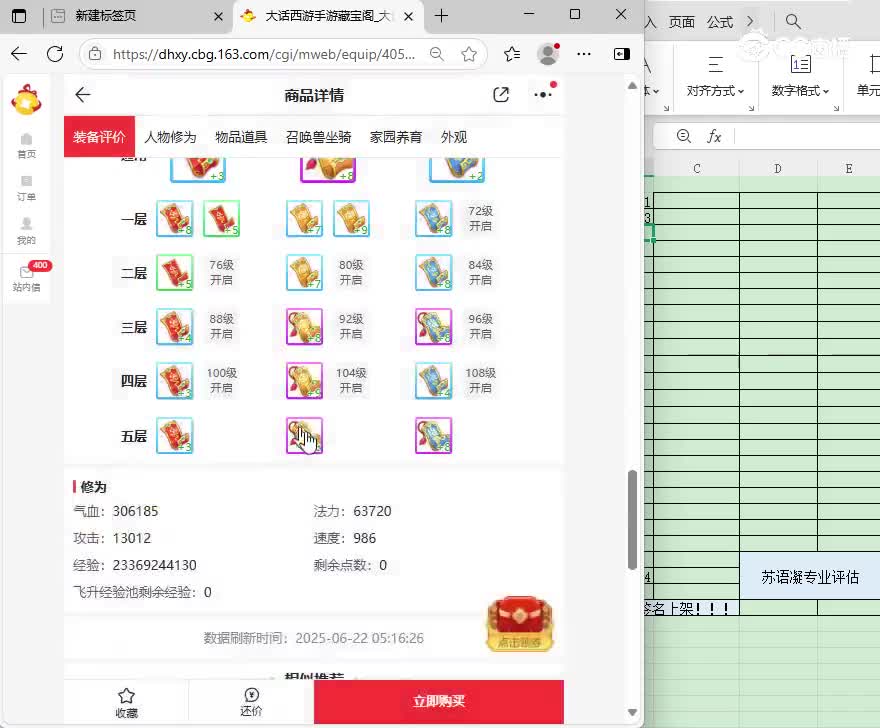
Task: Open browser settings and more menu
Action: click(x=584, y=54)
